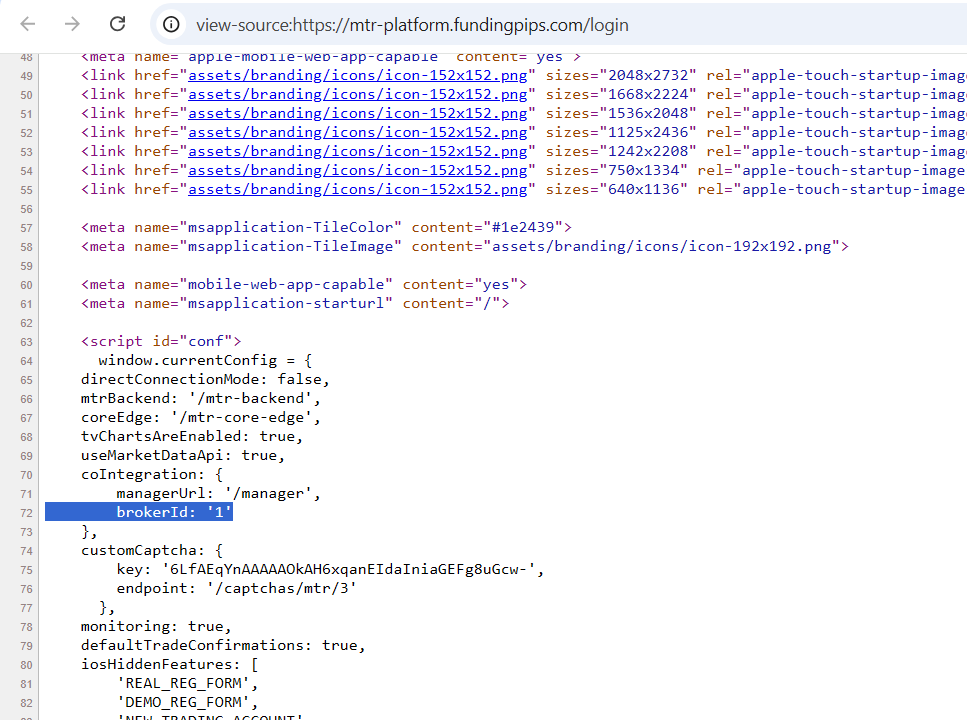Click the highlighted brokerId: '1' line
967x720 pixels.
(x=139, y=512)
